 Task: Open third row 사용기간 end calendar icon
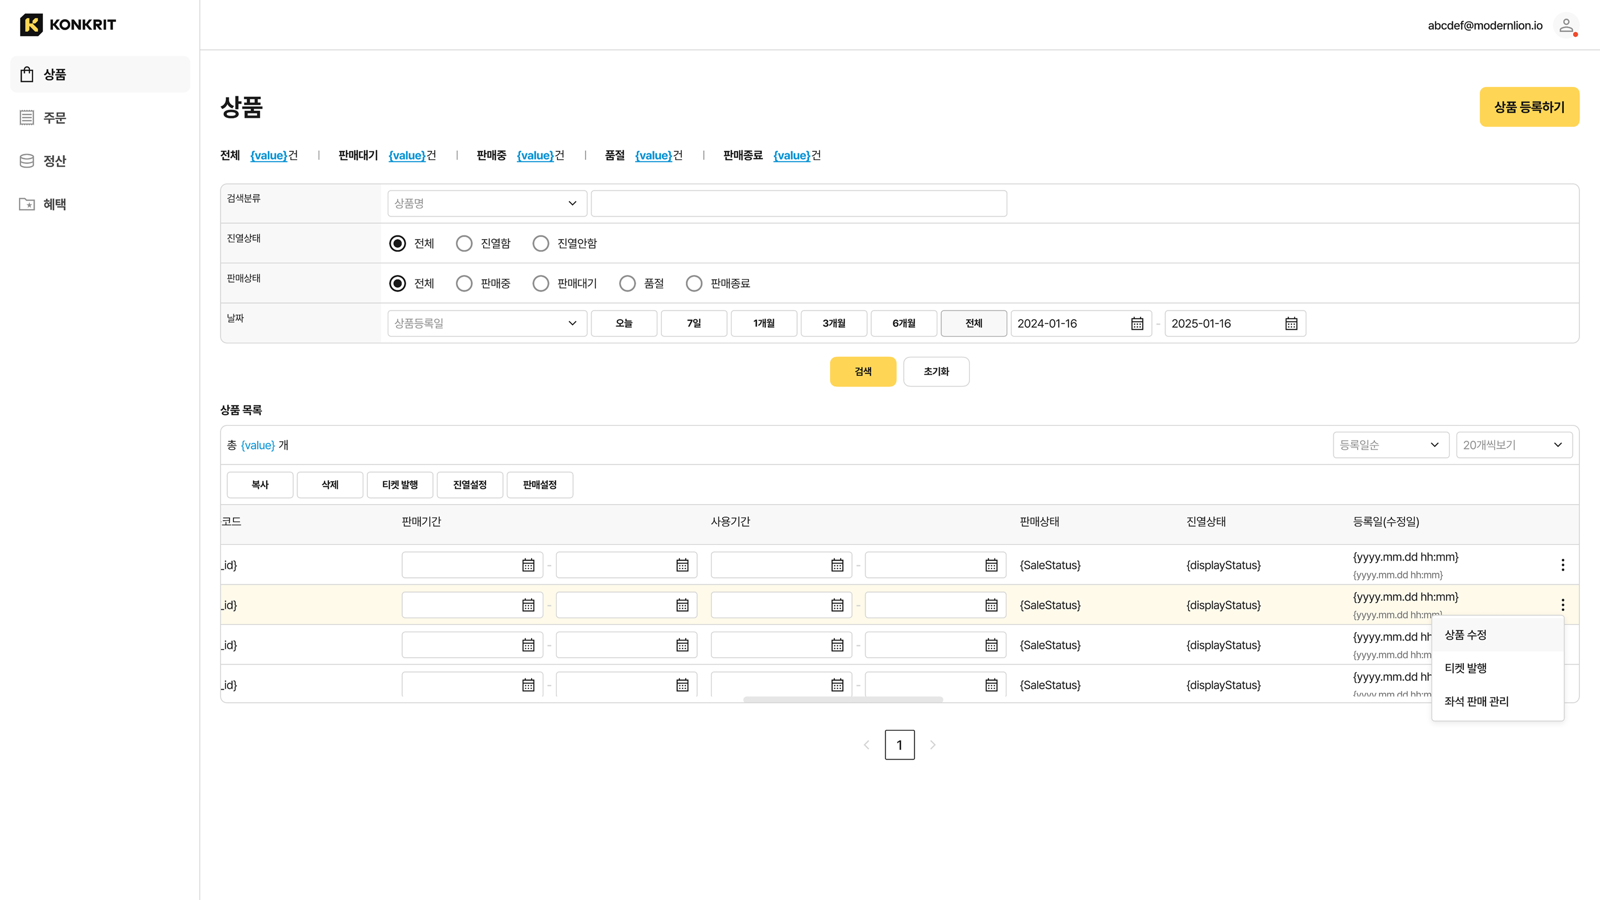tap(991, 645)
